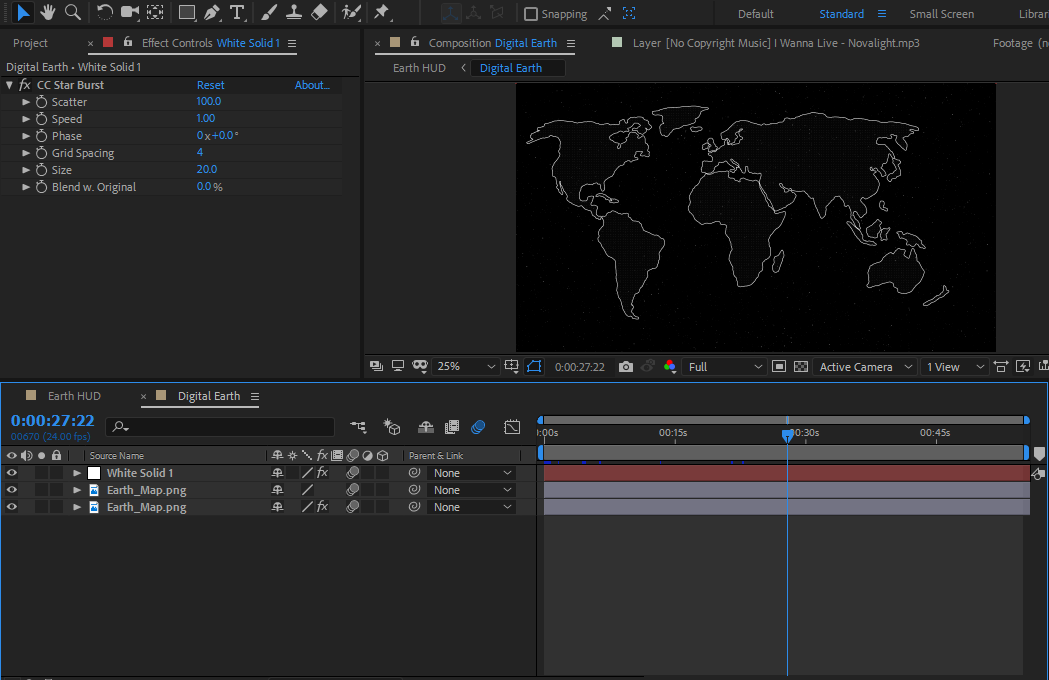Toggle the Scatter stopwatch for keyframing

click(x=41, y=102)
